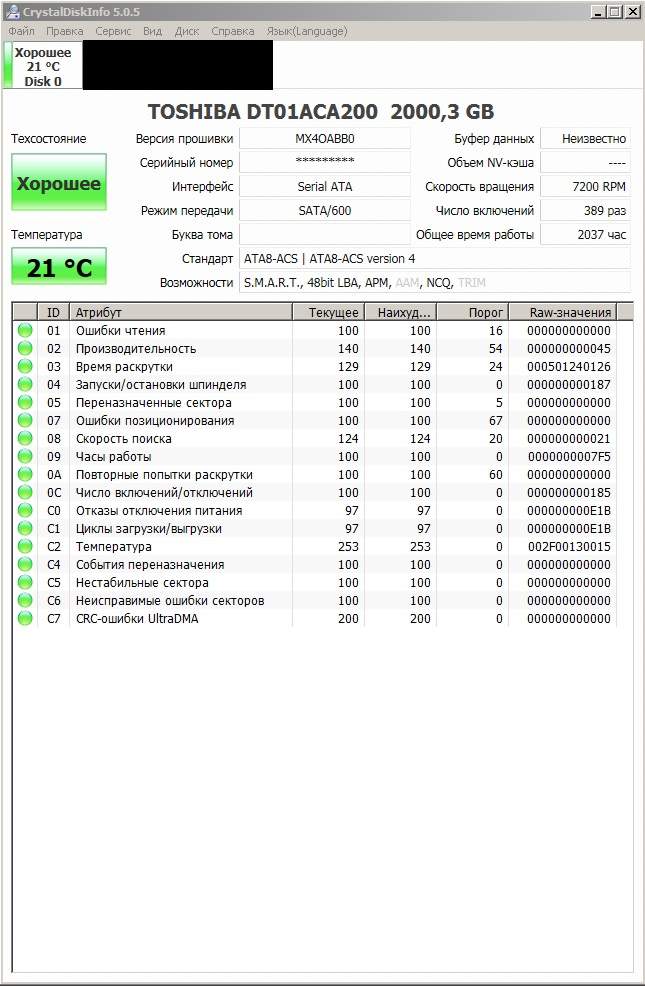Click status circle for Скорость поиска row
The width and height of the screenshot is (645, 986).
[x=25, y=438]
